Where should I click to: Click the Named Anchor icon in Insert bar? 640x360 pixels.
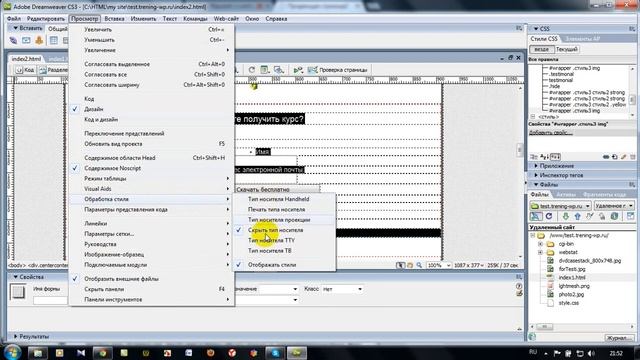tap(39, 40)
